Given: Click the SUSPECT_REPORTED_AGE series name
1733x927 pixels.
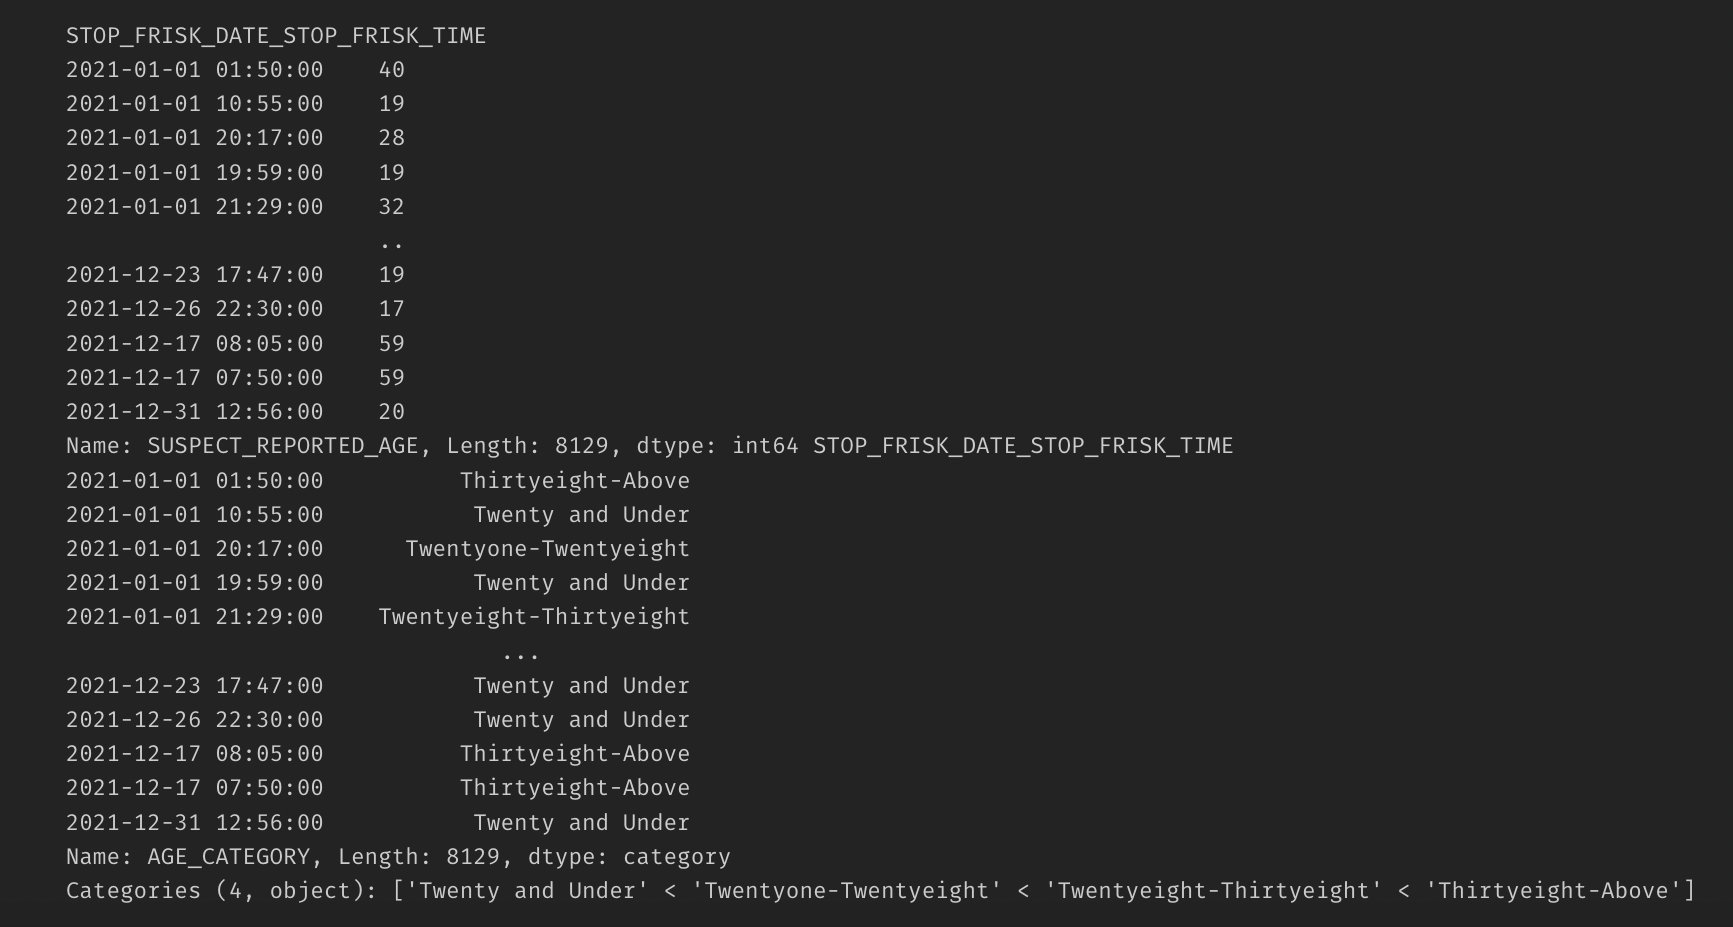Looking at the screenshot, I should tap(283, 446).
